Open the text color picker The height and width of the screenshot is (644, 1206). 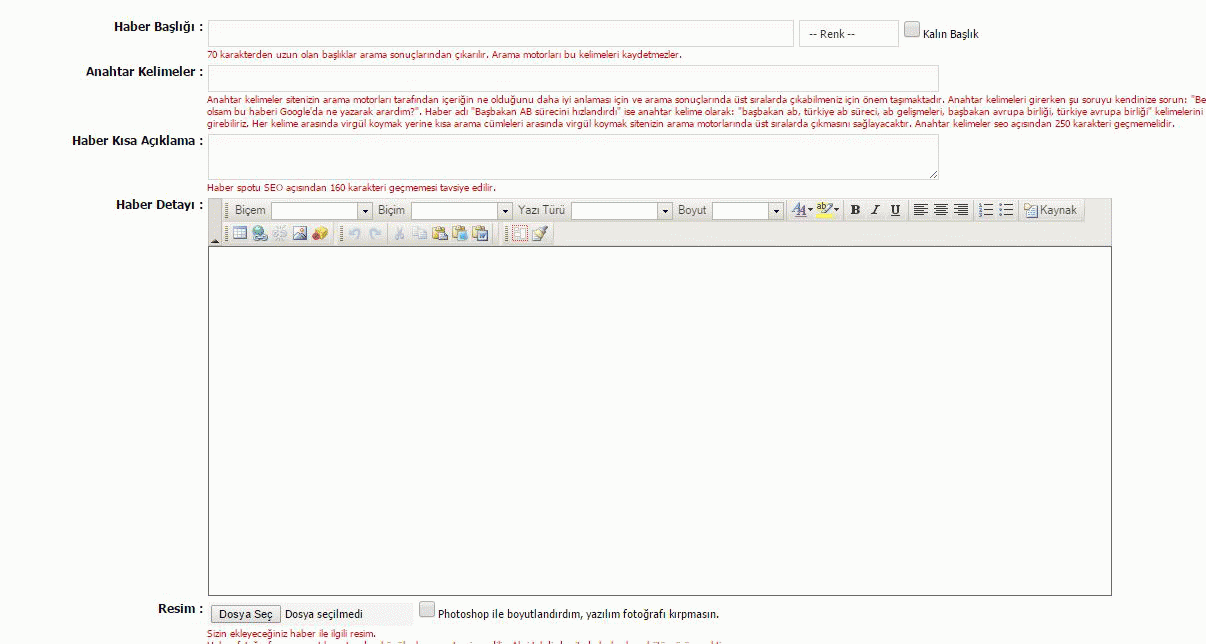pyautogui.click(x=801, y=210)
